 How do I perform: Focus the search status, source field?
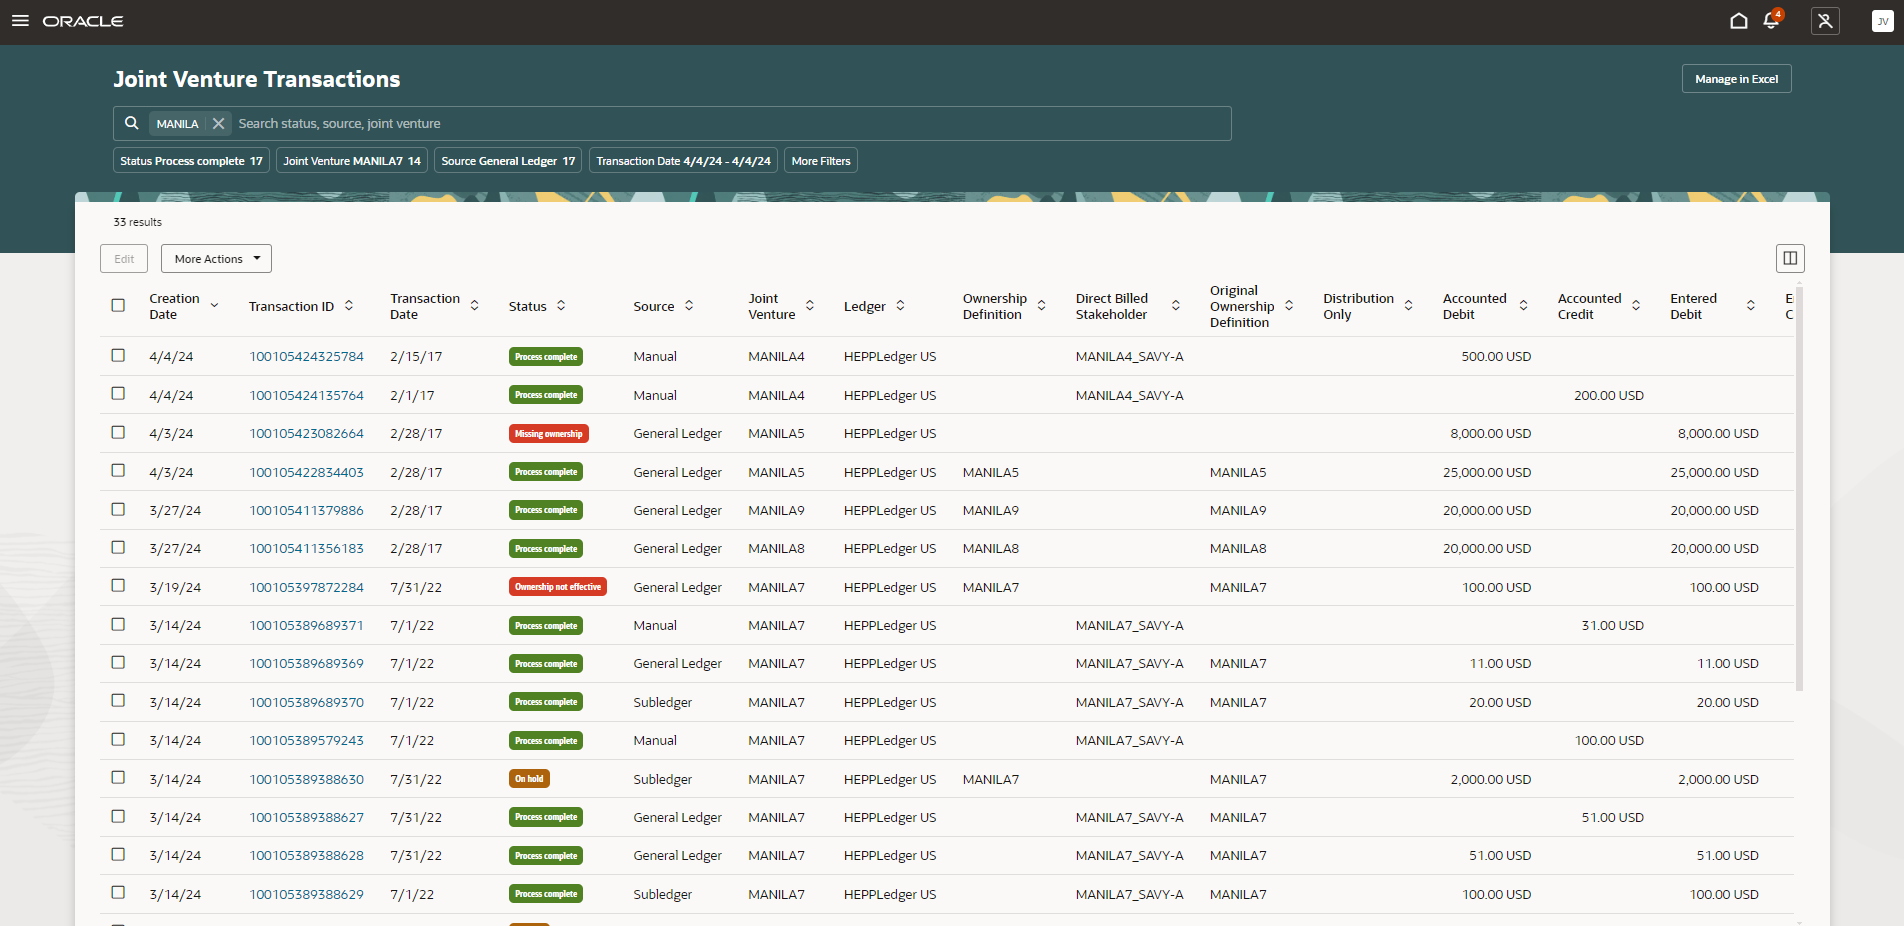(730, 123)
